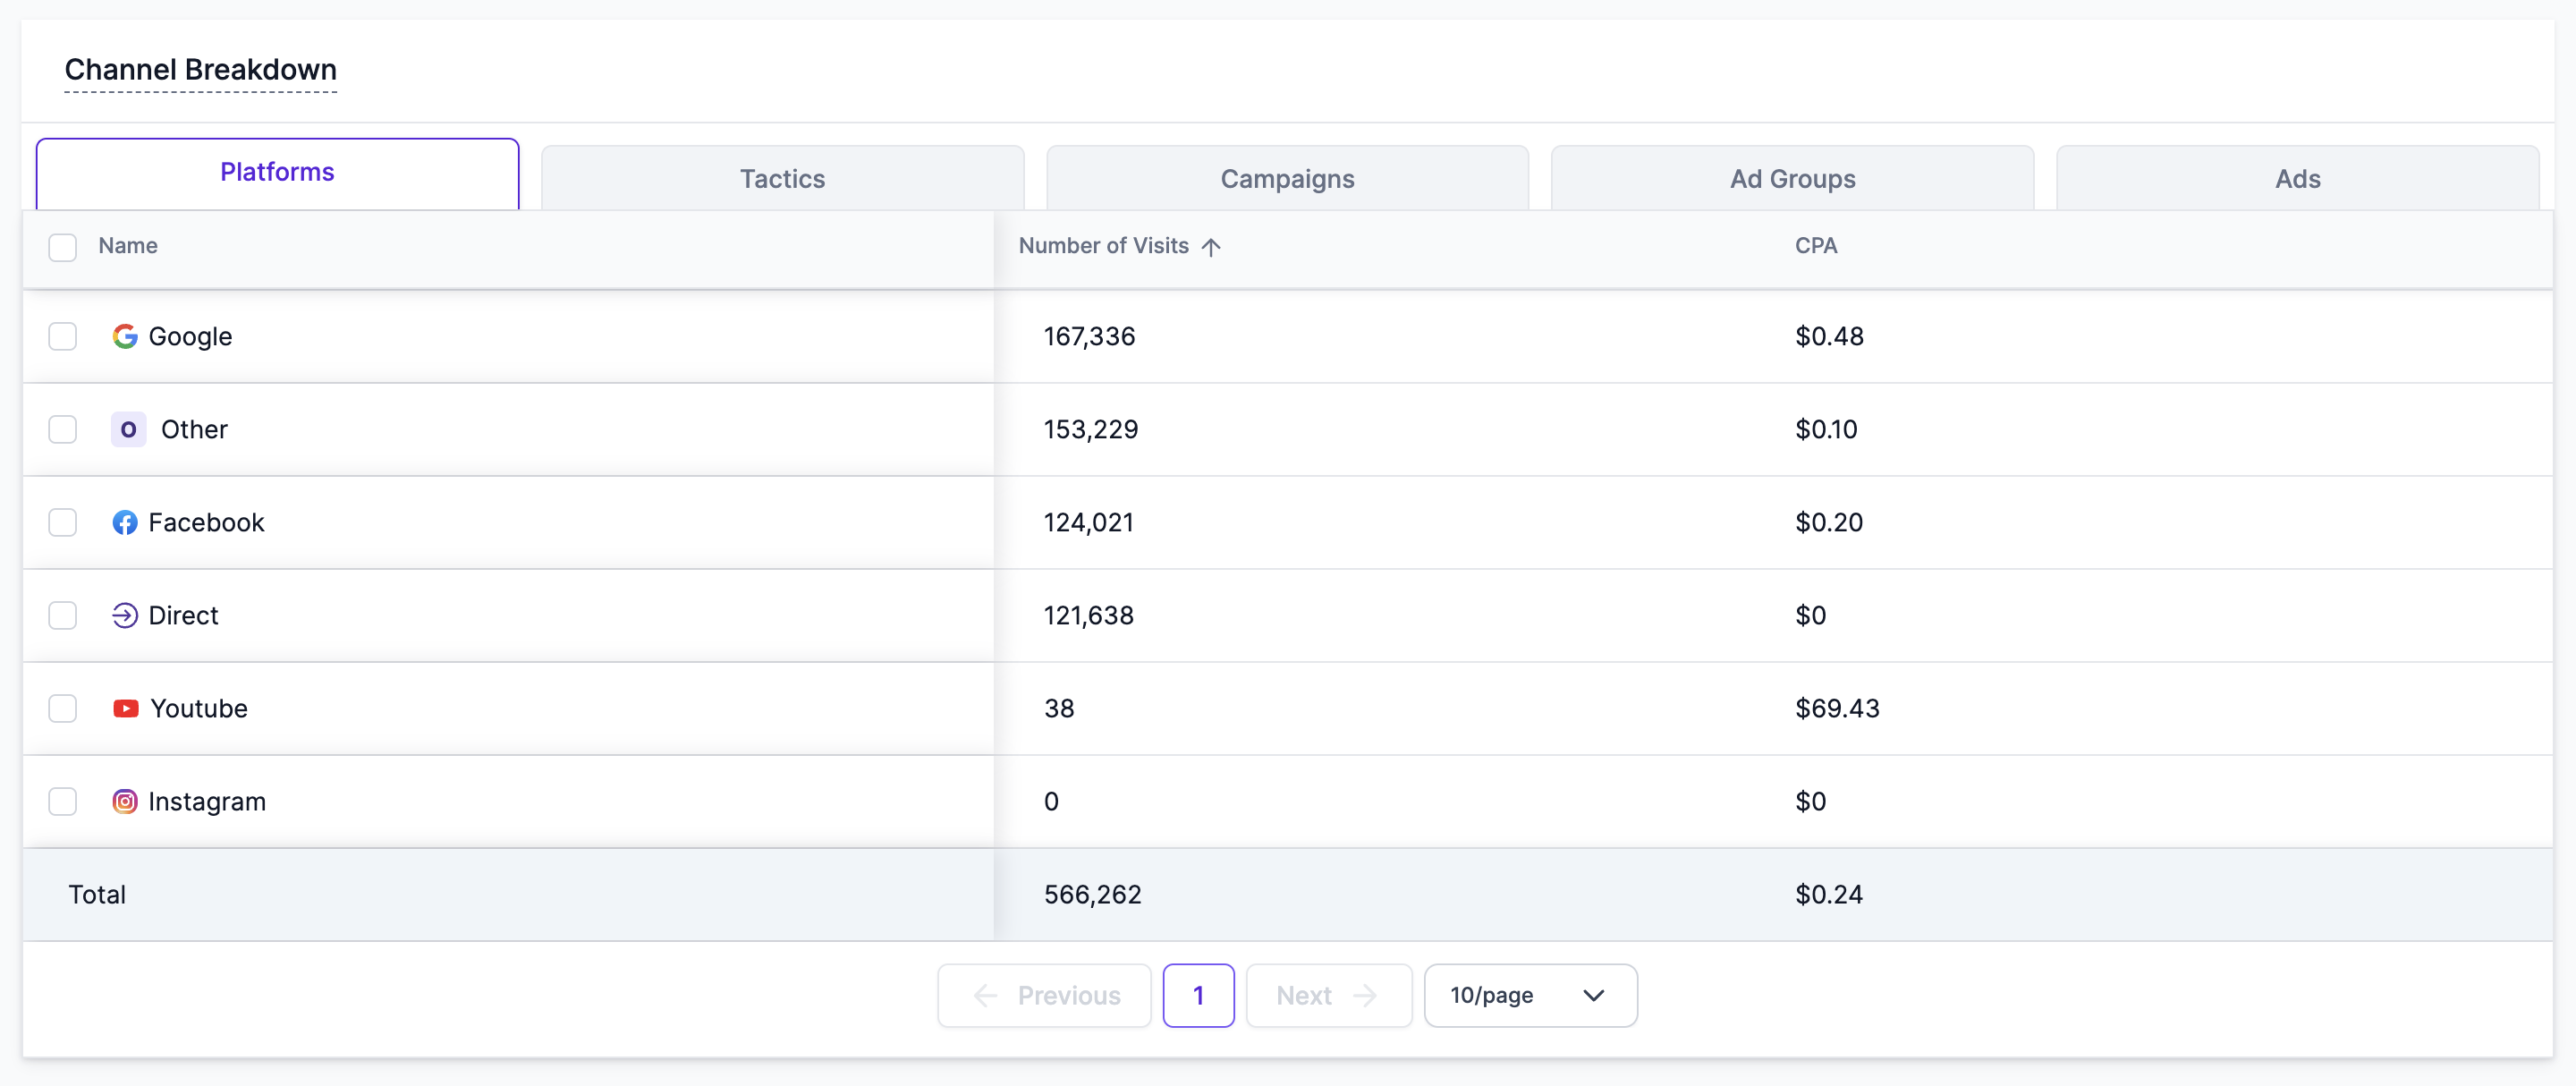Open the 10/page rows dropdown
The height and width of the screenshot is (1086, 2576).
click(1529, 995)
